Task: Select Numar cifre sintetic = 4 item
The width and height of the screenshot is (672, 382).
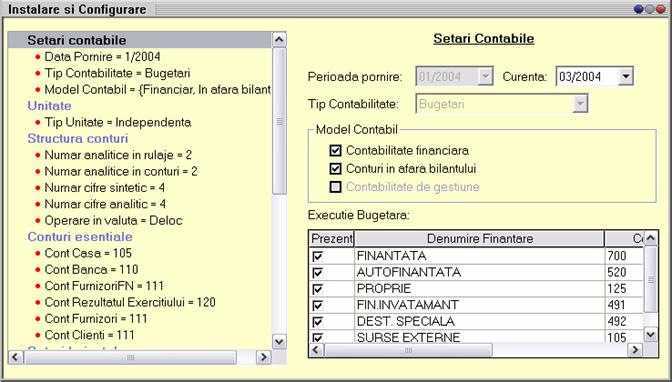Action: click(x=104, y=187)
